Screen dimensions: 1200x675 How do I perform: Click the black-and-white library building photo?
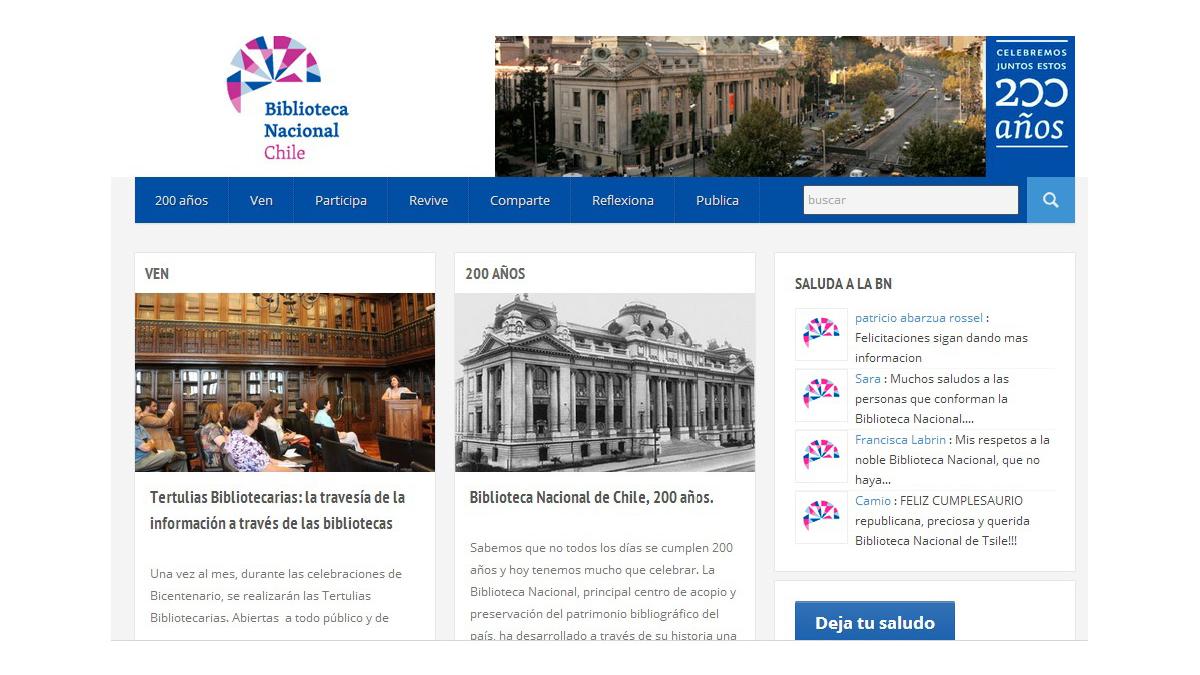pos(605,382)
